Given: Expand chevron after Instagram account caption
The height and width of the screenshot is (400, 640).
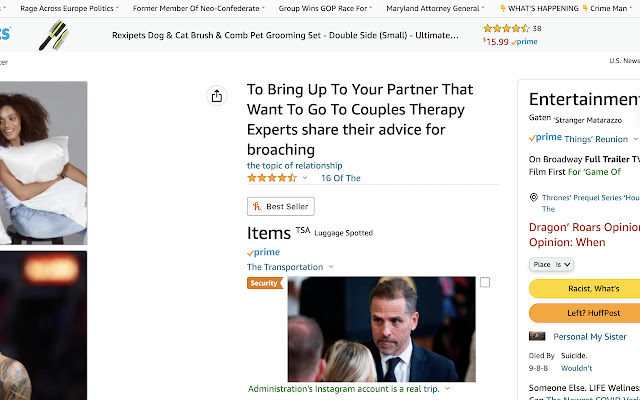Looking at the screenshot, I should tap(447, 389).
